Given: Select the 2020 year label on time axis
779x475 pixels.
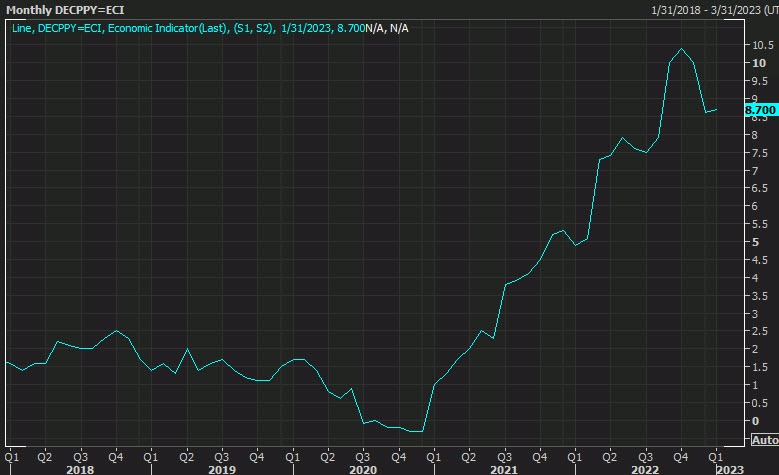Looking at the screenshot, I should [361, 467].
